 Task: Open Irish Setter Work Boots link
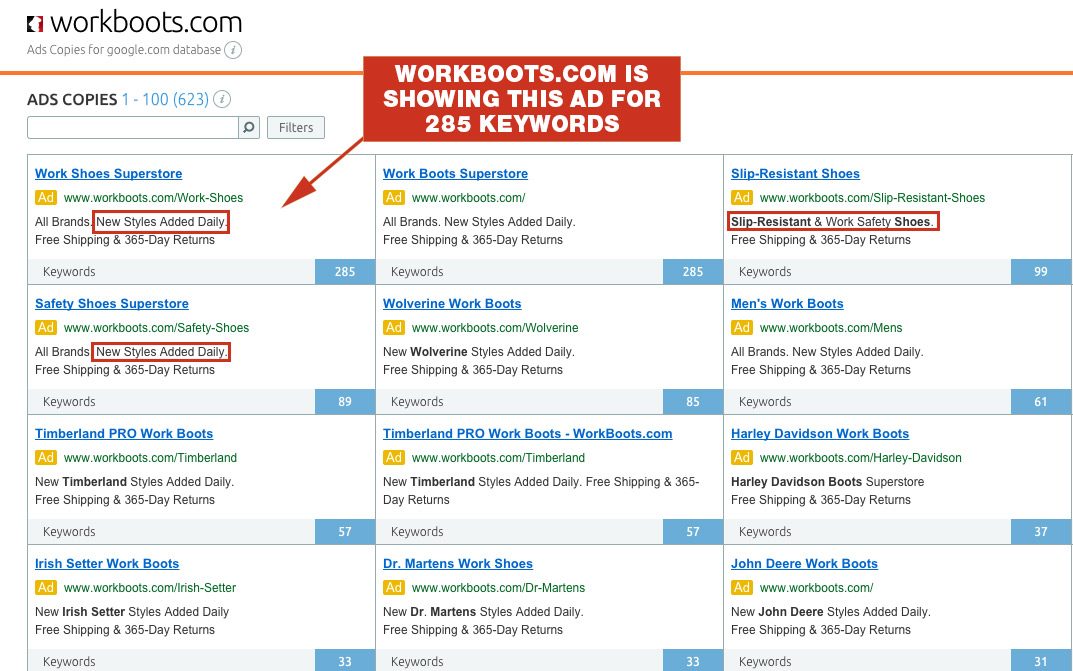pyautogui.click(x=107, y=564)
